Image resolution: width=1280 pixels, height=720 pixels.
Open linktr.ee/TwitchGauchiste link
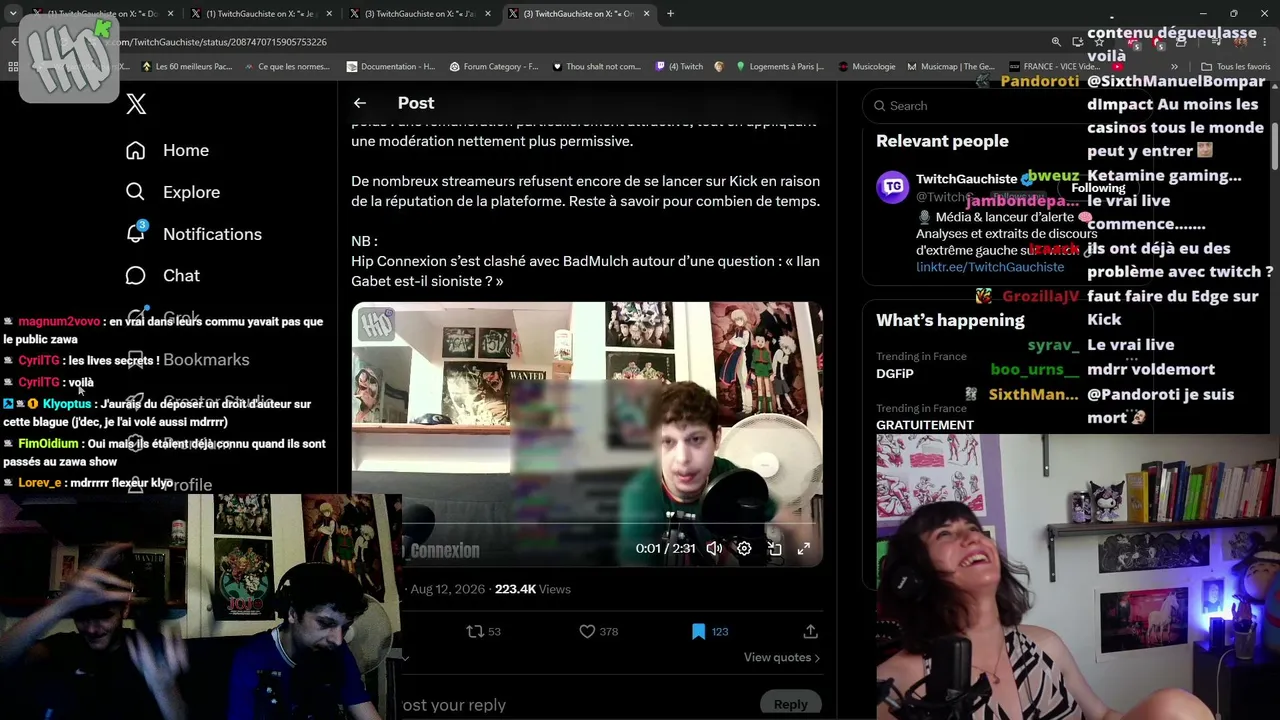pyautogui.click(x=990, y=267)
